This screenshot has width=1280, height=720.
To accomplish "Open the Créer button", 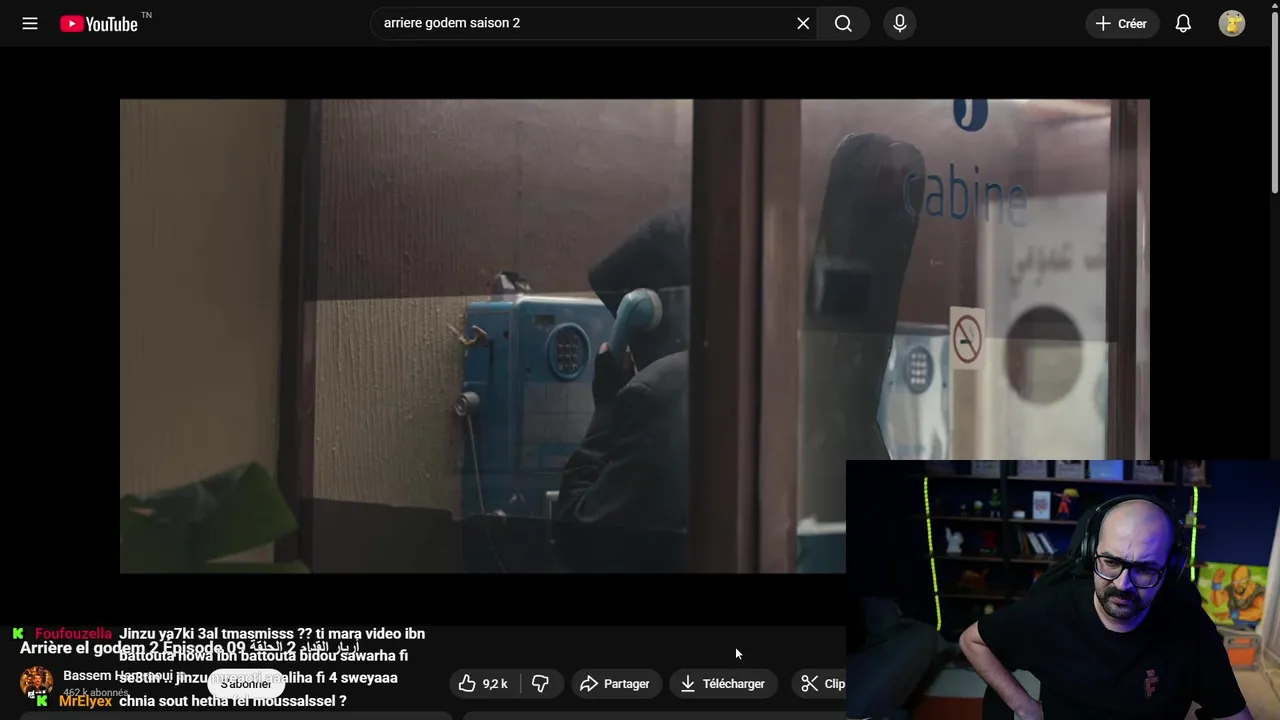I will coord(1122,23).
